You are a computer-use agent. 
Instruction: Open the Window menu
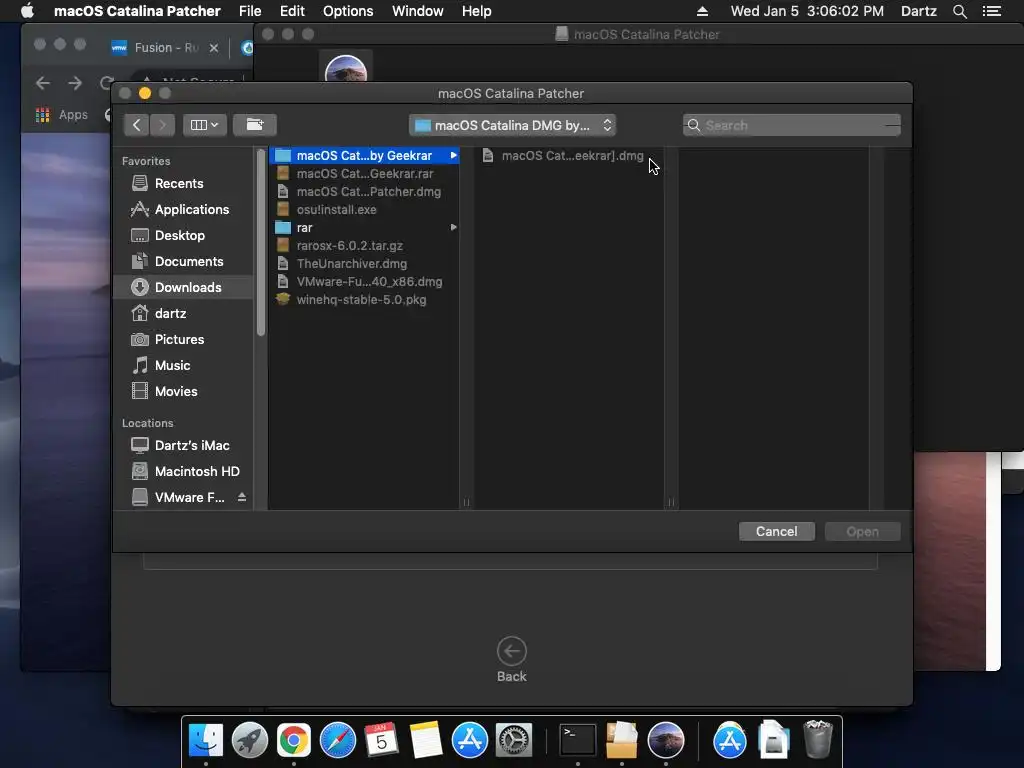417,11
